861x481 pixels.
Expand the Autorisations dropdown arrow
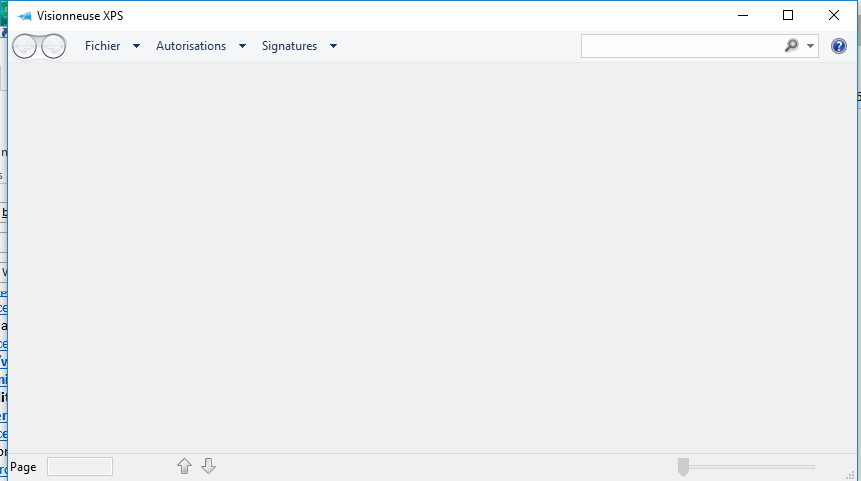242,46
